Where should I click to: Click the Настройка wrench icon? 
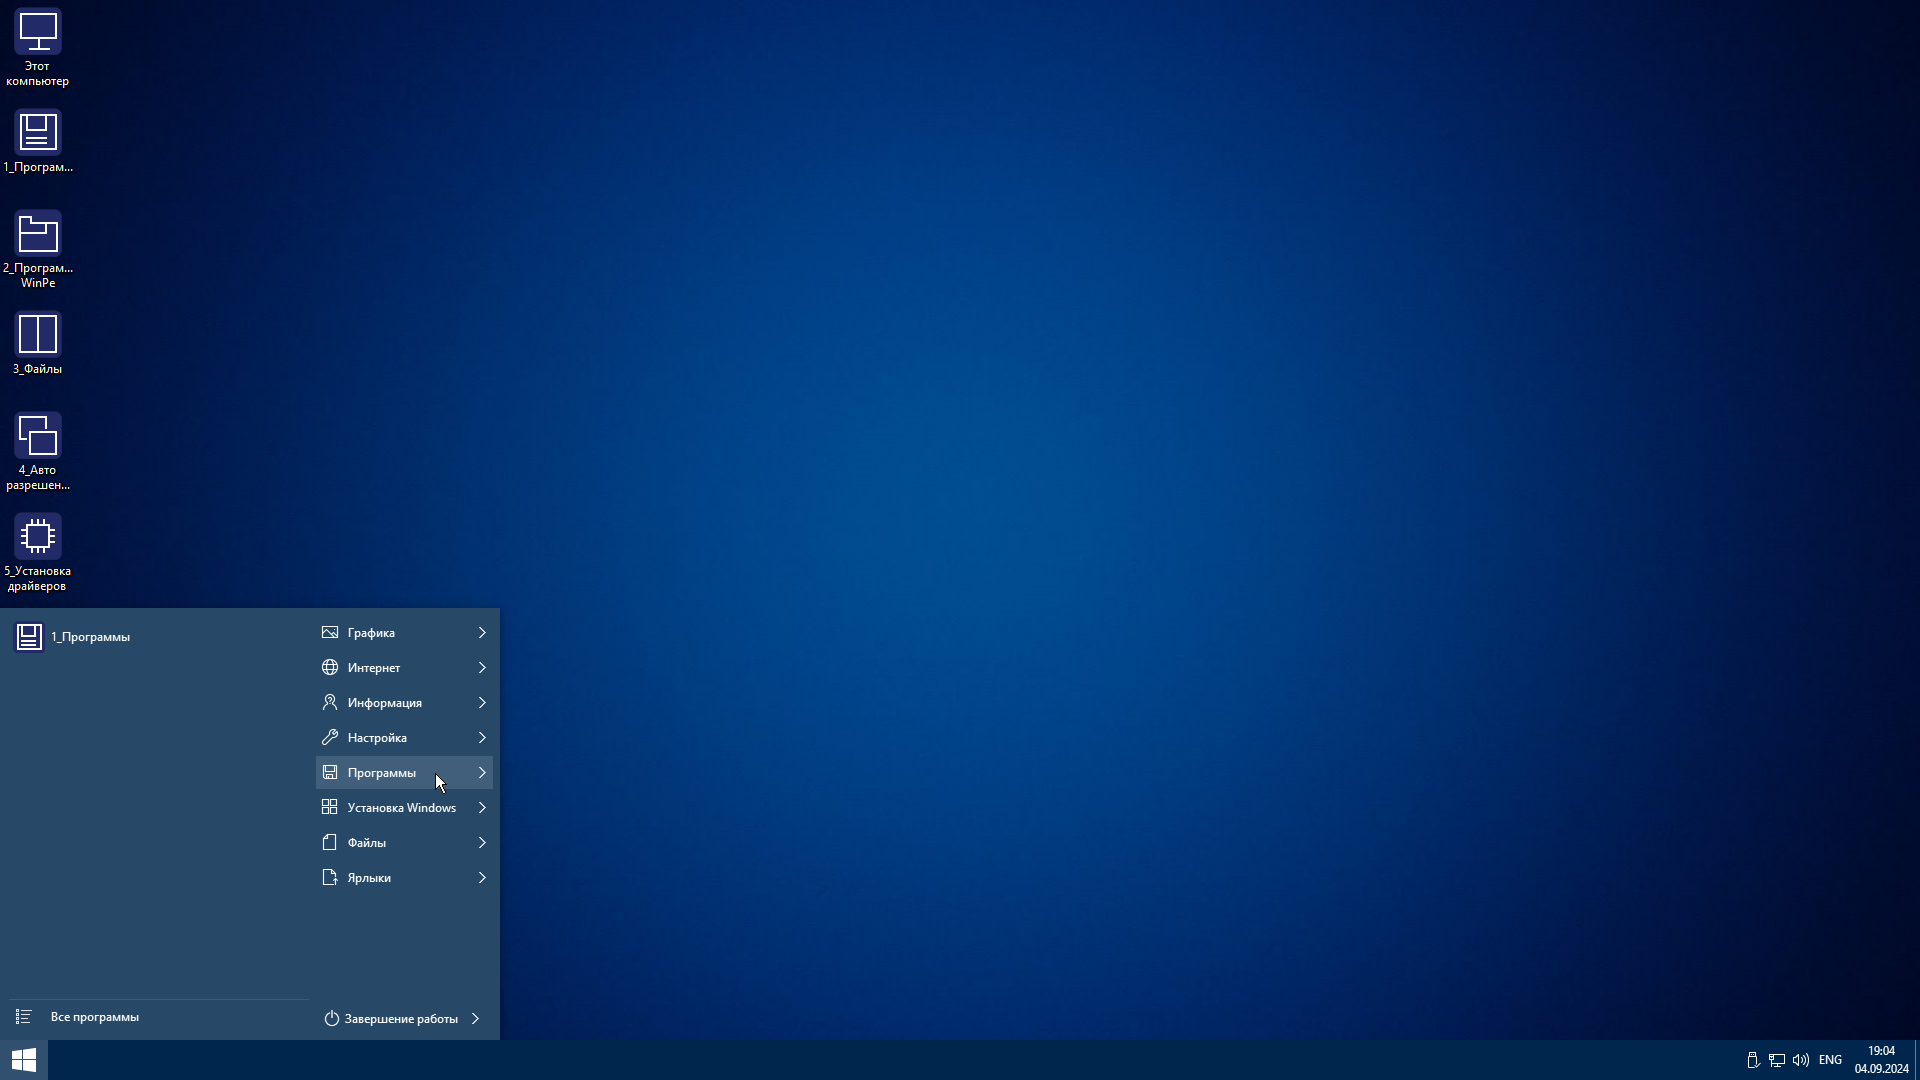pyautogui.click(x=330, y=738)
